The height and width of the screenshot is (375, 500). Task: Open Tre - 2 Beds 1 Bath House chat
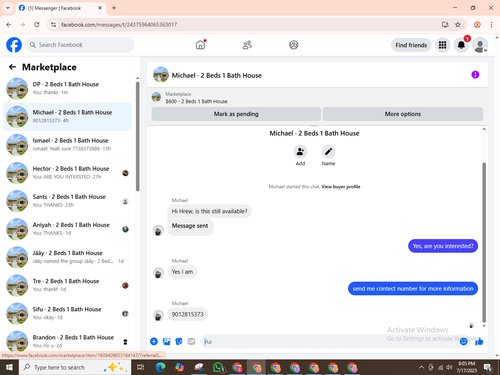click(67, 285)
